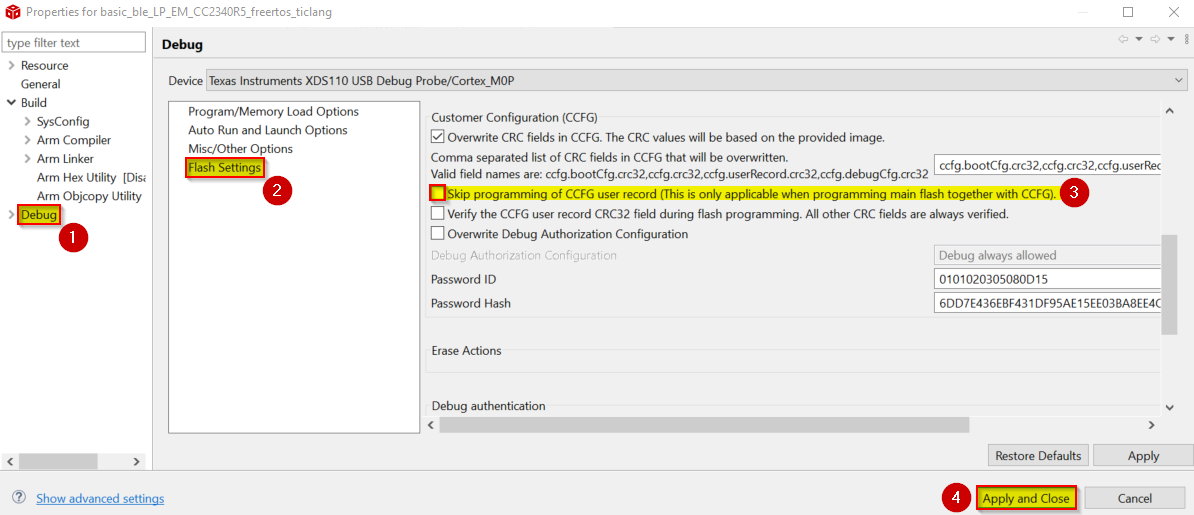
Task: Click the Apply button
Action: pyautogui.click(x=1143, y=456)
